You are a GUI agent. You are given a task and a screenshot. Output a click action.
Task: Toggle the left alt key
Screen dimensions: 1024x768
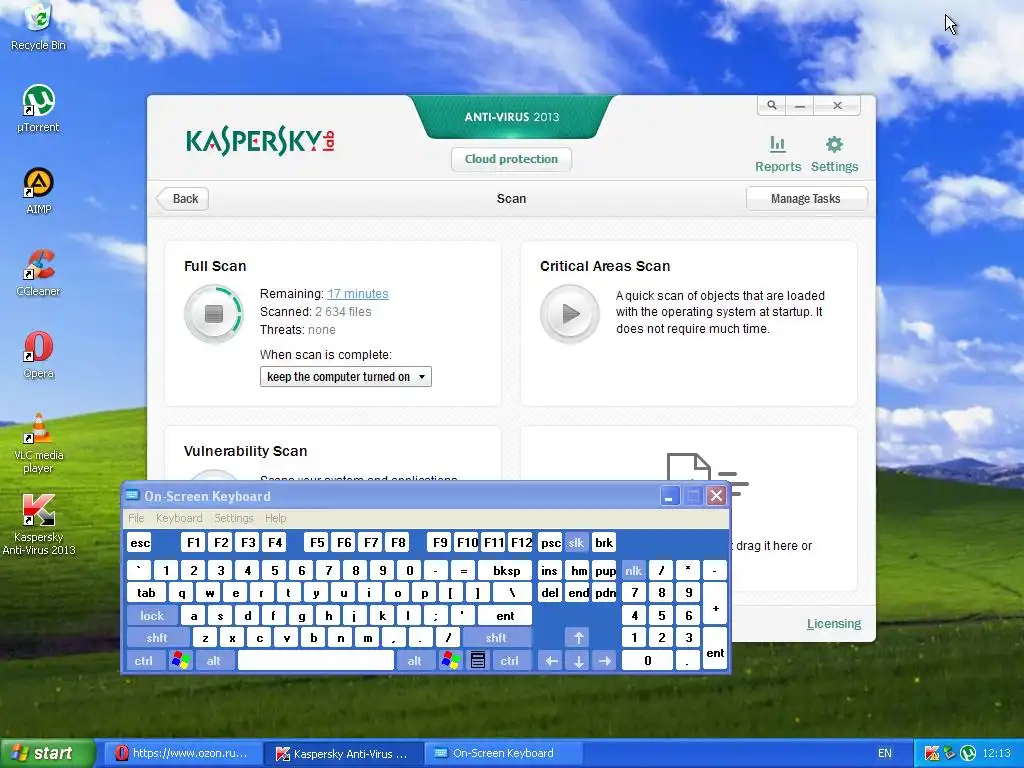click(214, 661)
